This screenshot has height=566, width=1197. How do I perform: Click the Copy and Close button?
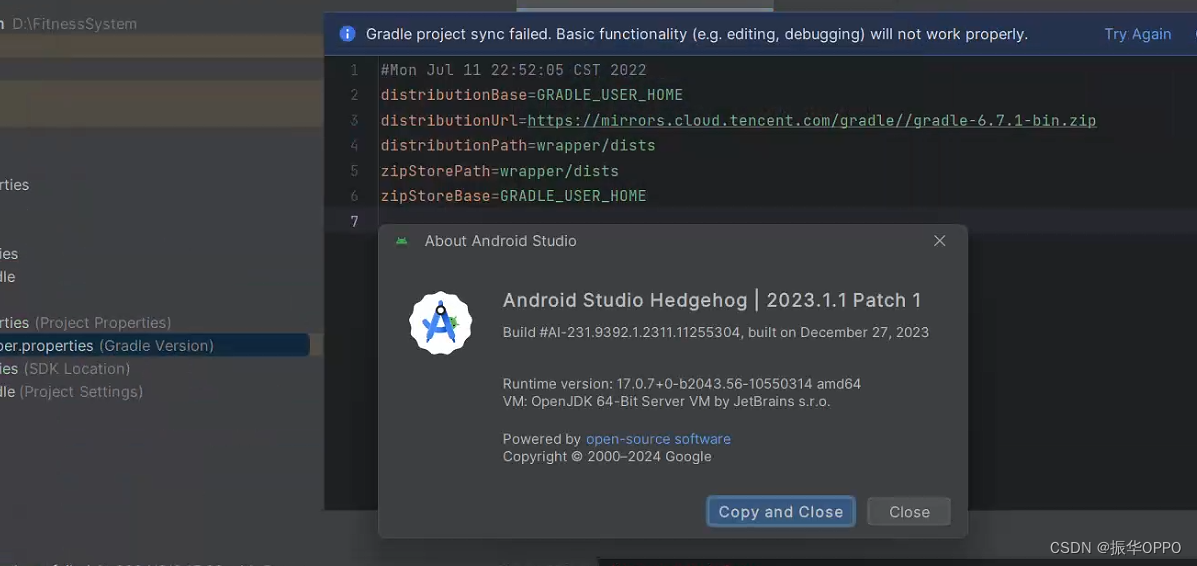tap(781, 512)
